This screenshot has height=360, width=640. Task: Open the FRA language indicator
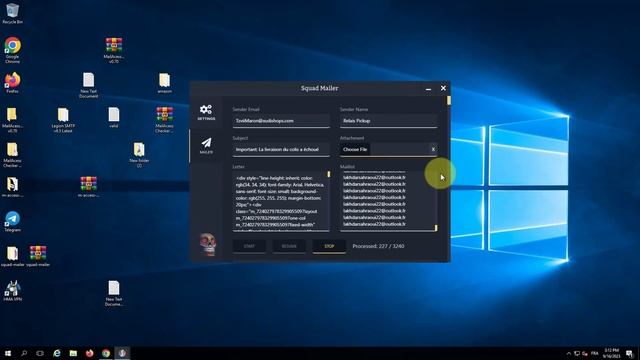pyautogui.click(x=595, y=353)
